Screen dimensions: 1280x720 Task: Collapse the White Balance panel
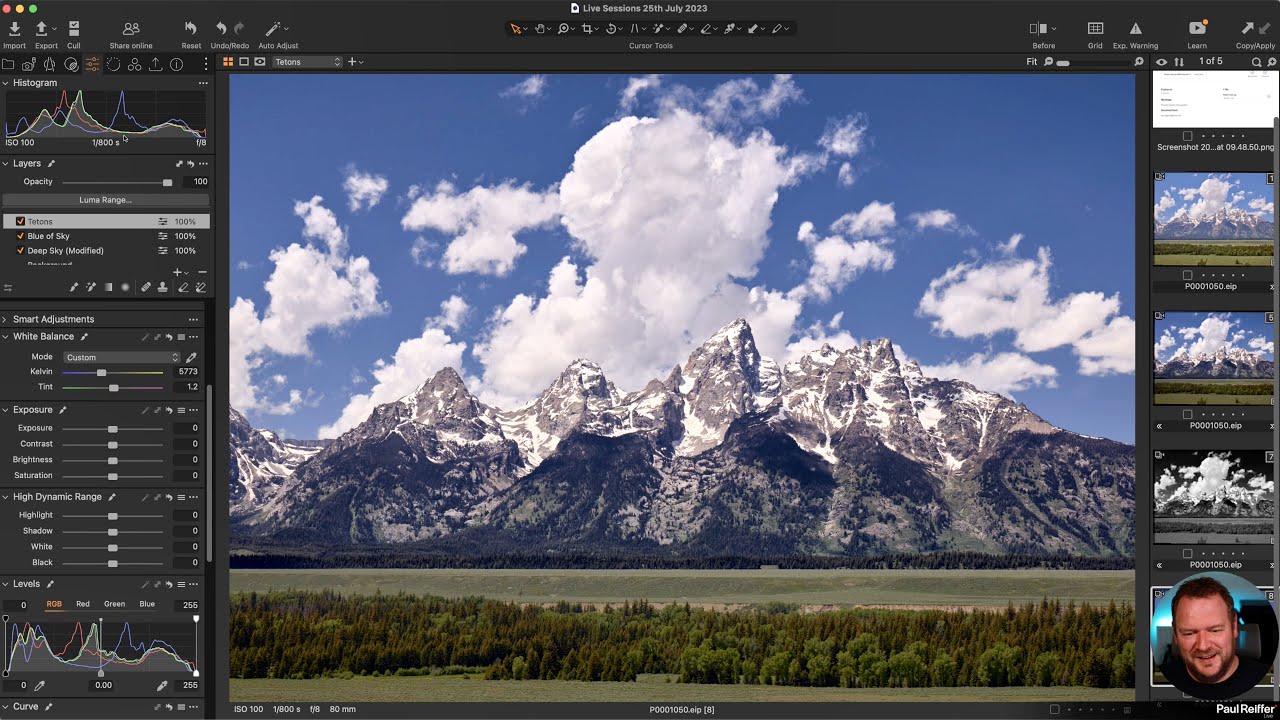coord(6,337)
